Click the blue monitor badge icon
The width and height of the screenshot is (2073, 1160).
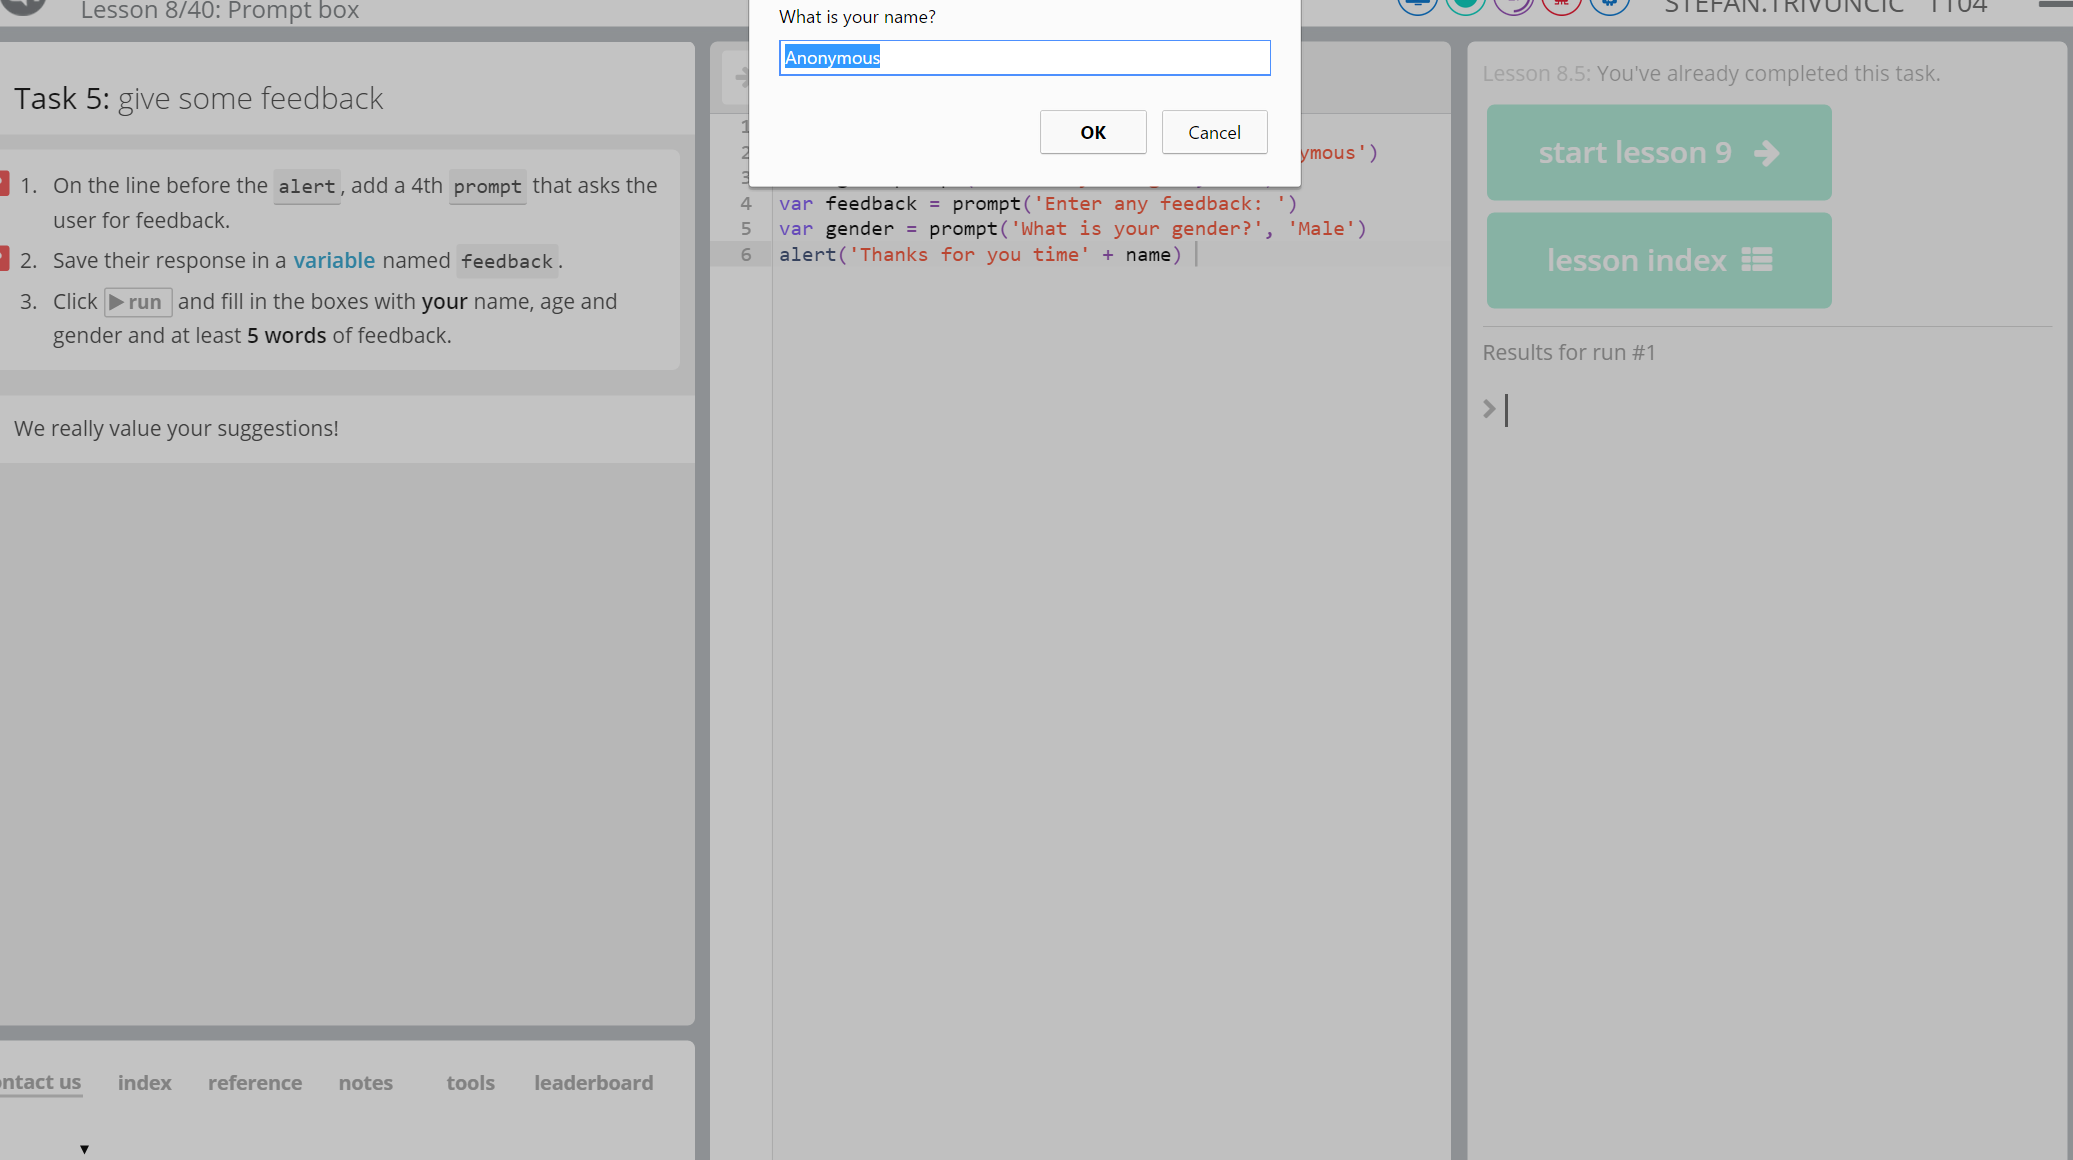(x=1417, y=4)
